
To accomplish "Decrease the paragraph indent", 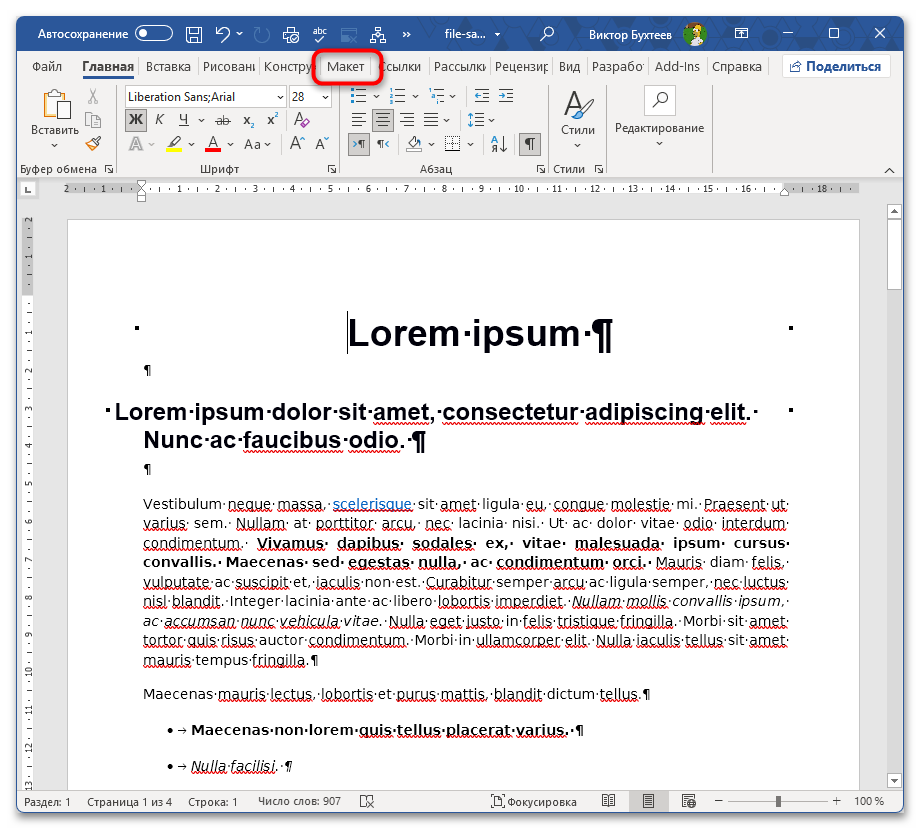I will point(482,96).
